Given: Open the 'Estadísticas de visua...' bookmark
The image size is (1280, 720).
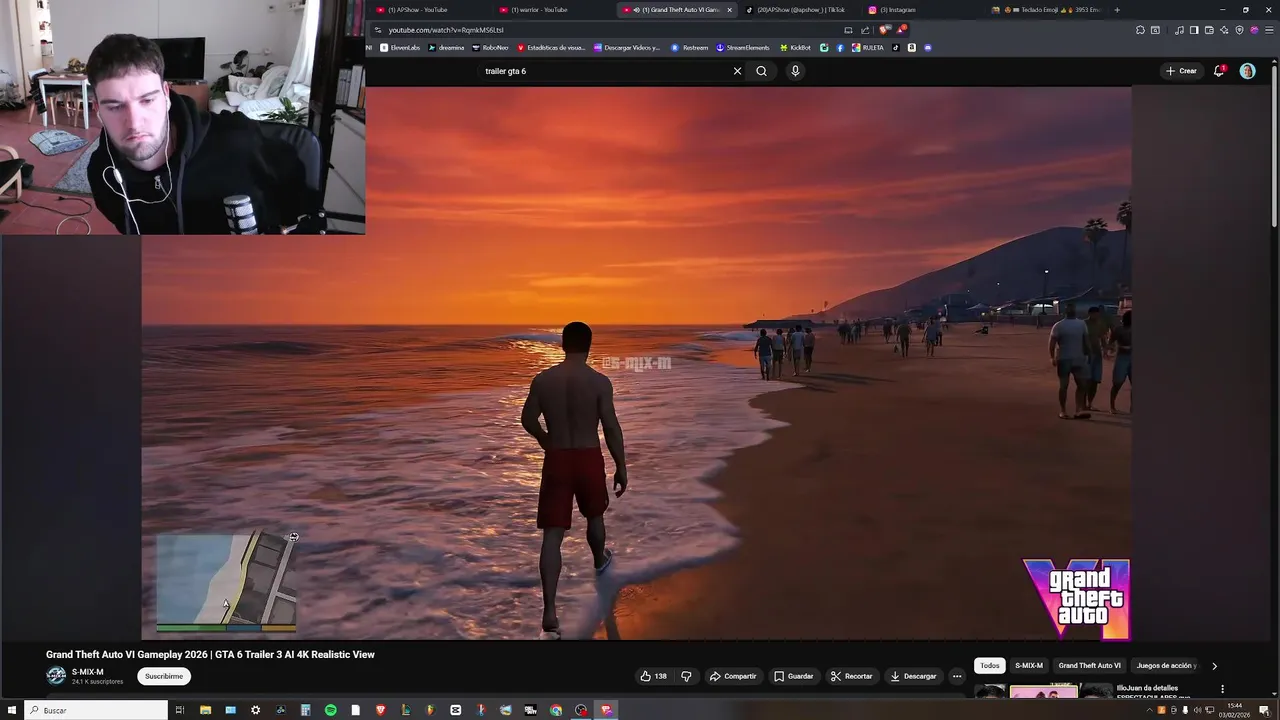Looking at the screenshot, I should point(551,48).
